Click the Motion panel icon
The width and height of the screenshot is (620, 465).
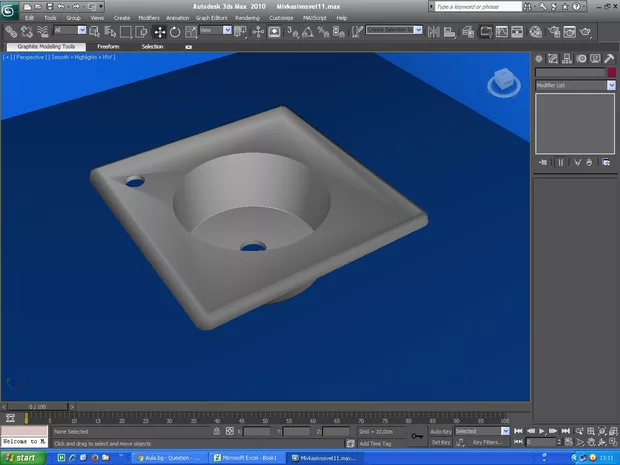point(580,58)
